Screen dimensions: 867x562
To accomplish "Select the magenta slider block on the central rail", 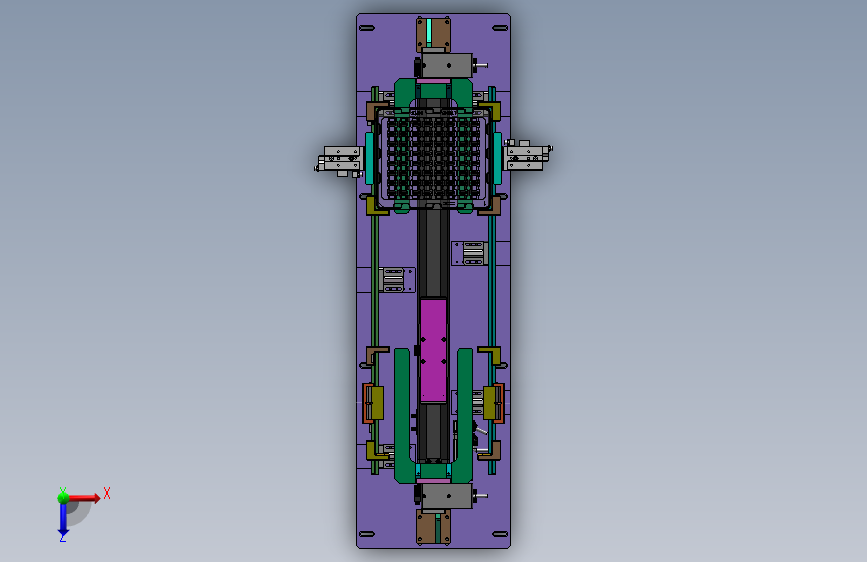I will (x=434, y=350).
